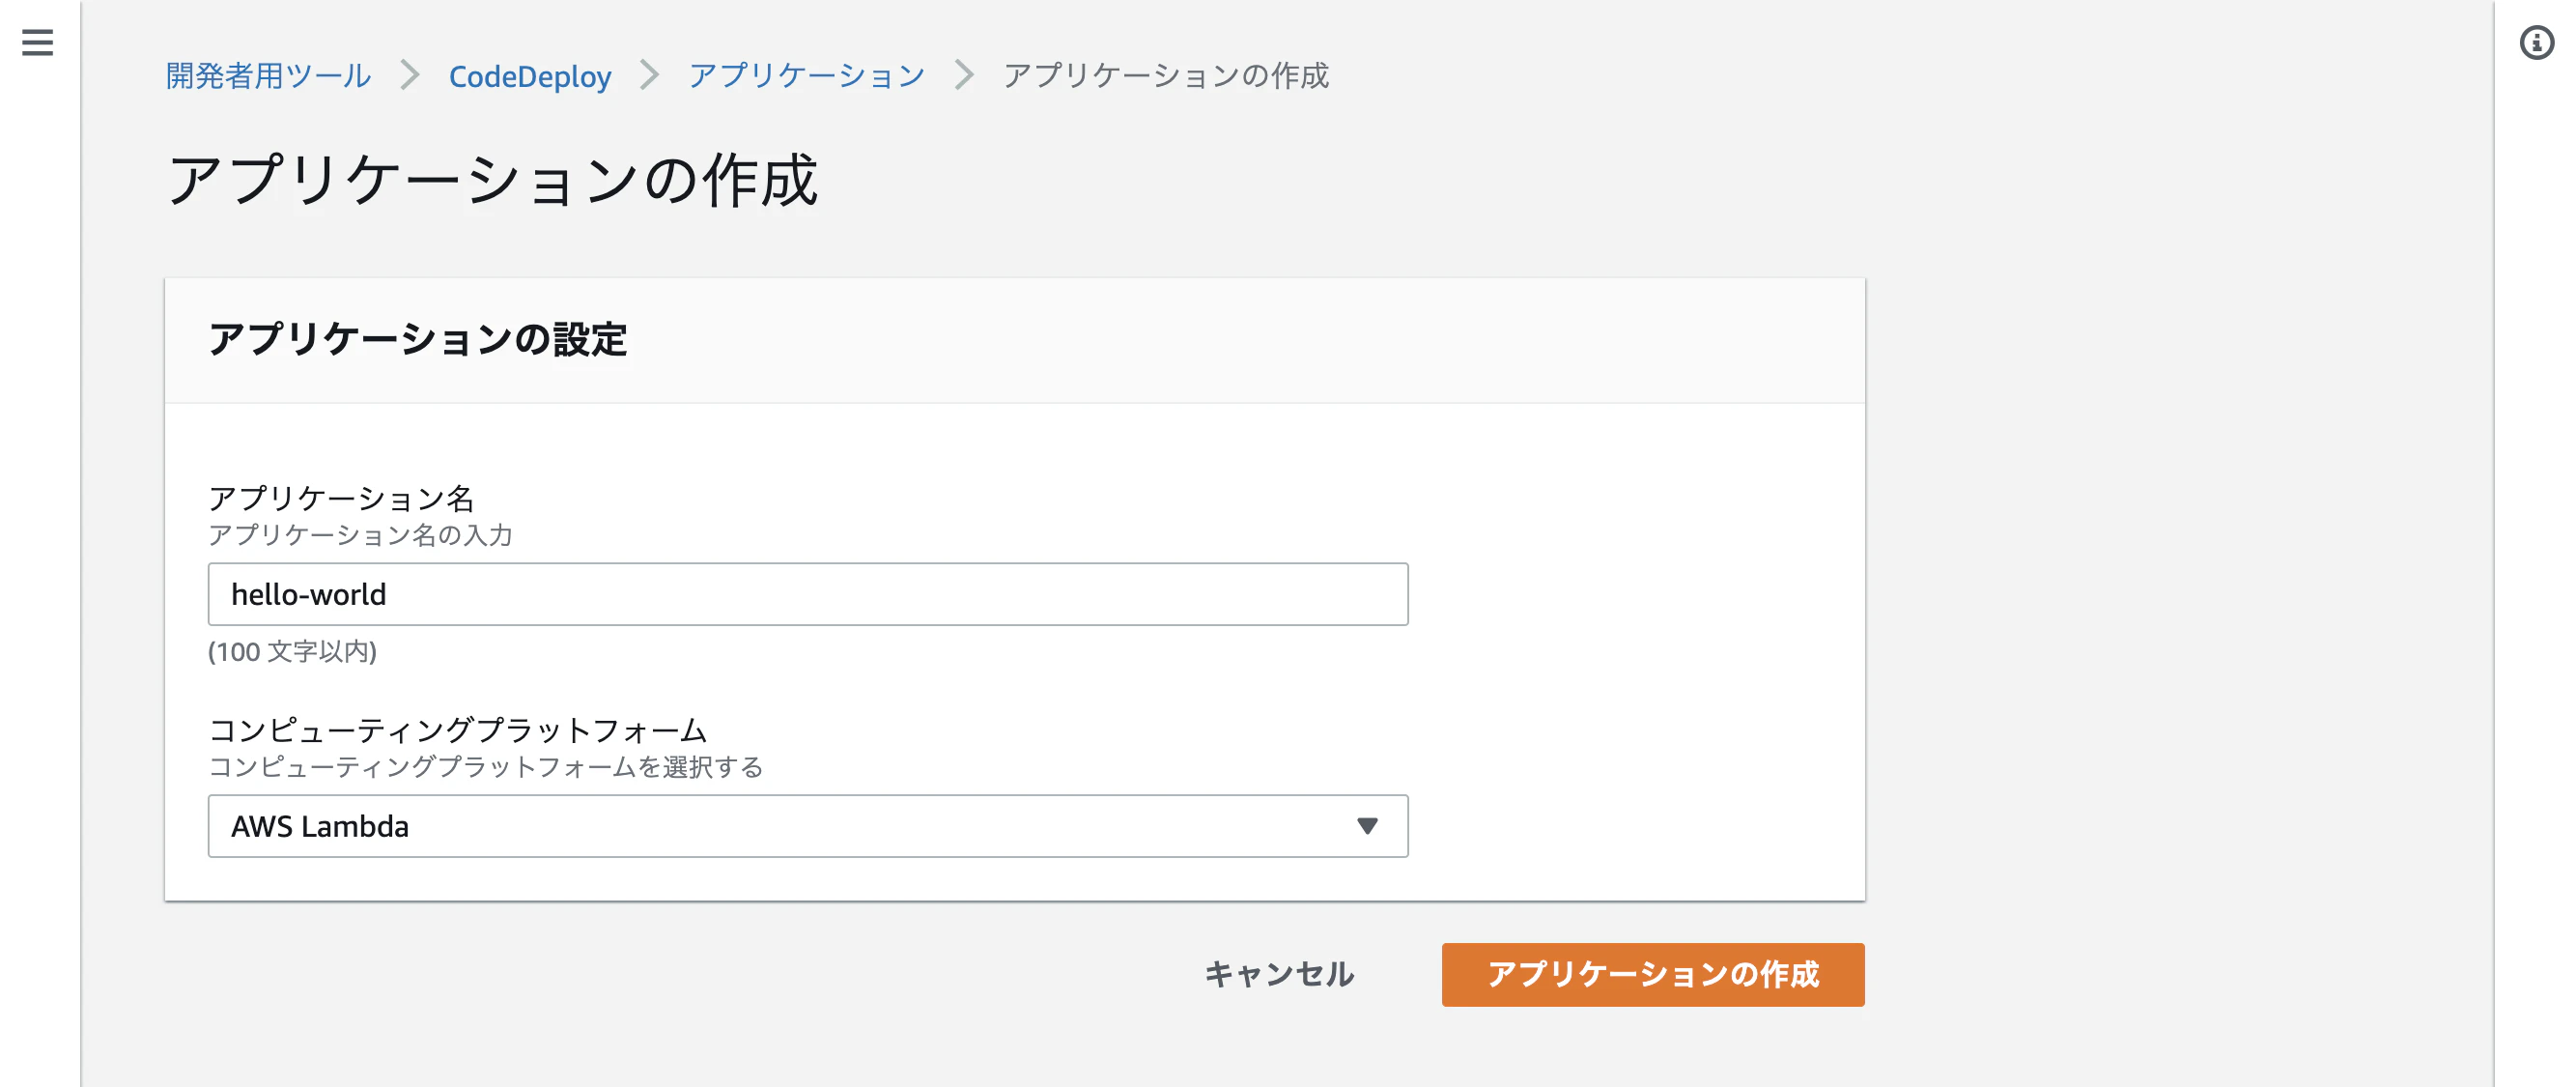Navigate to アプリケーション breadcrumb link
The image size is (2576, 1087).
[806, 76]
